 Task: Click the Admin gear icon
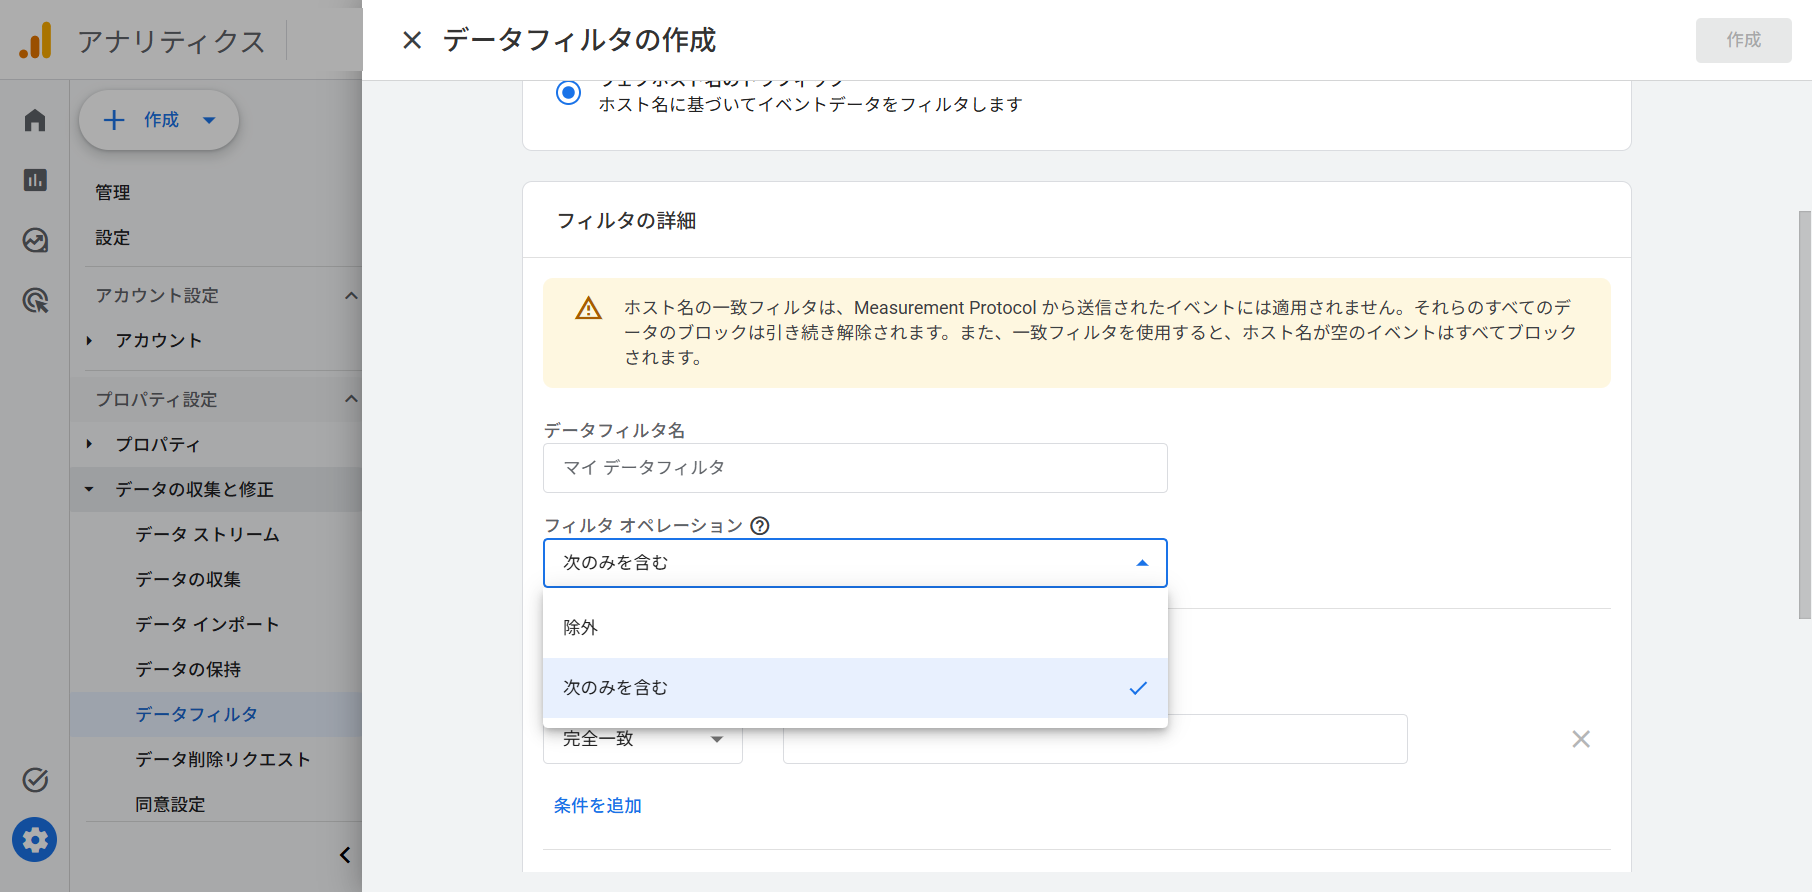click(x=35, y=840)
